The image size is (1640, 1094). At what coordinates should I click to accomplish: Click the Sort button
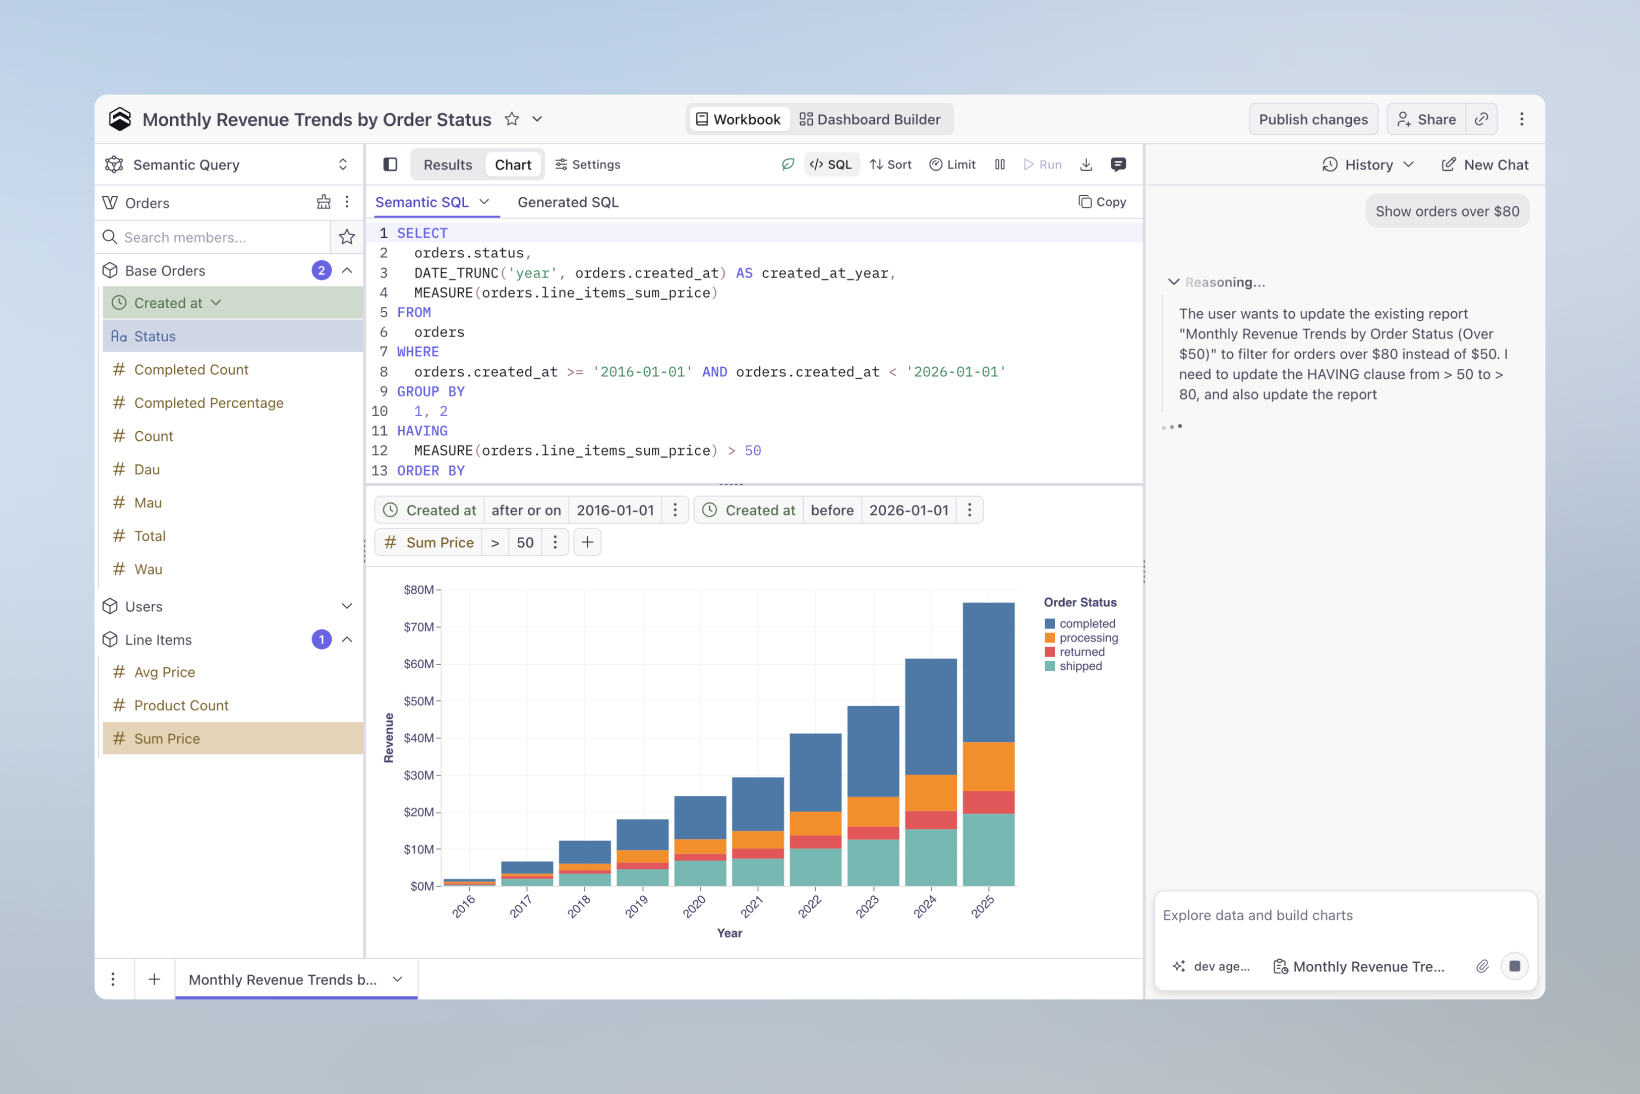[890, 164]
